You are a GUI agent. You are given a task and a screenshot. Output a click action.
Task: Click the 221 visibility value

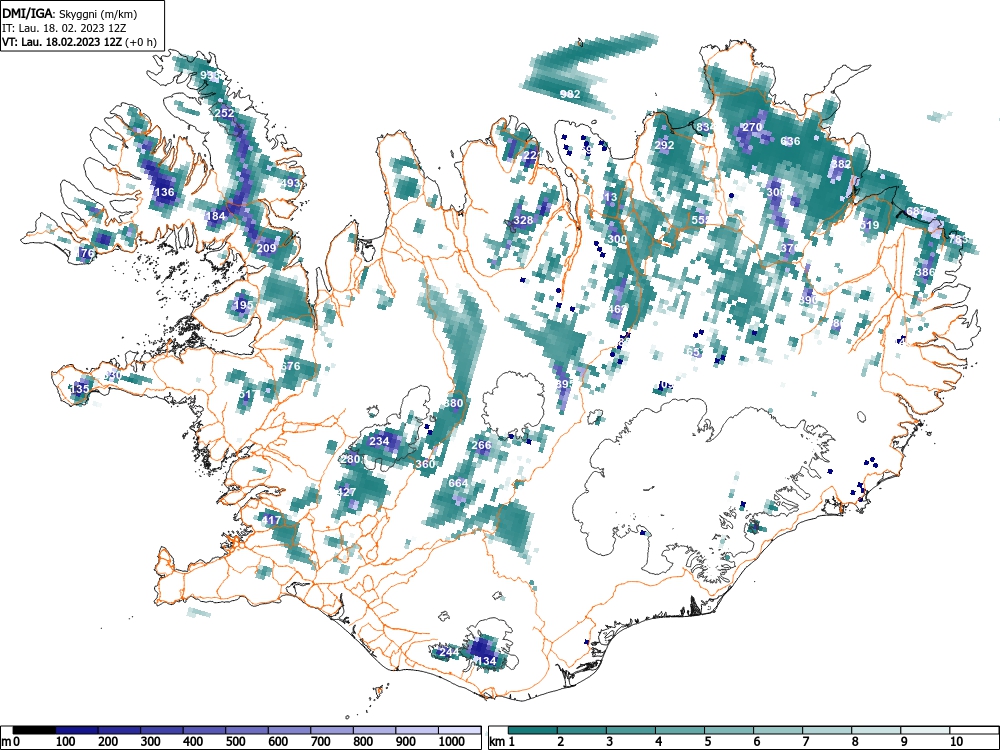532,155
